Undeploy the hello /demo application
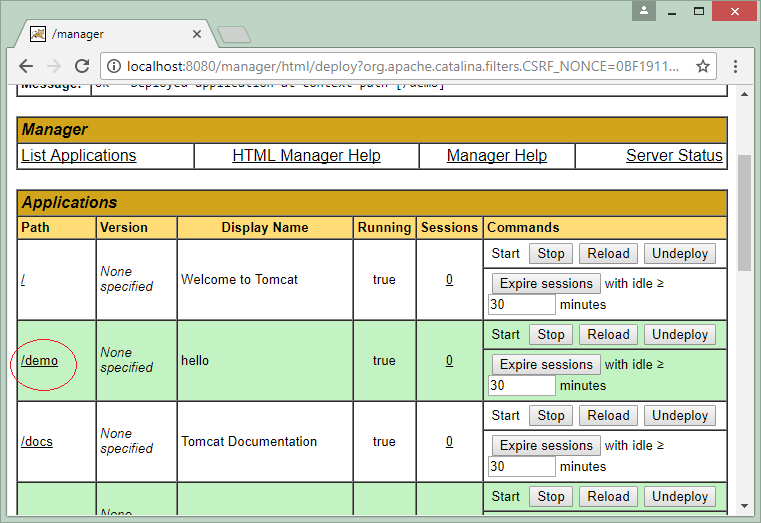 [680, 335]
